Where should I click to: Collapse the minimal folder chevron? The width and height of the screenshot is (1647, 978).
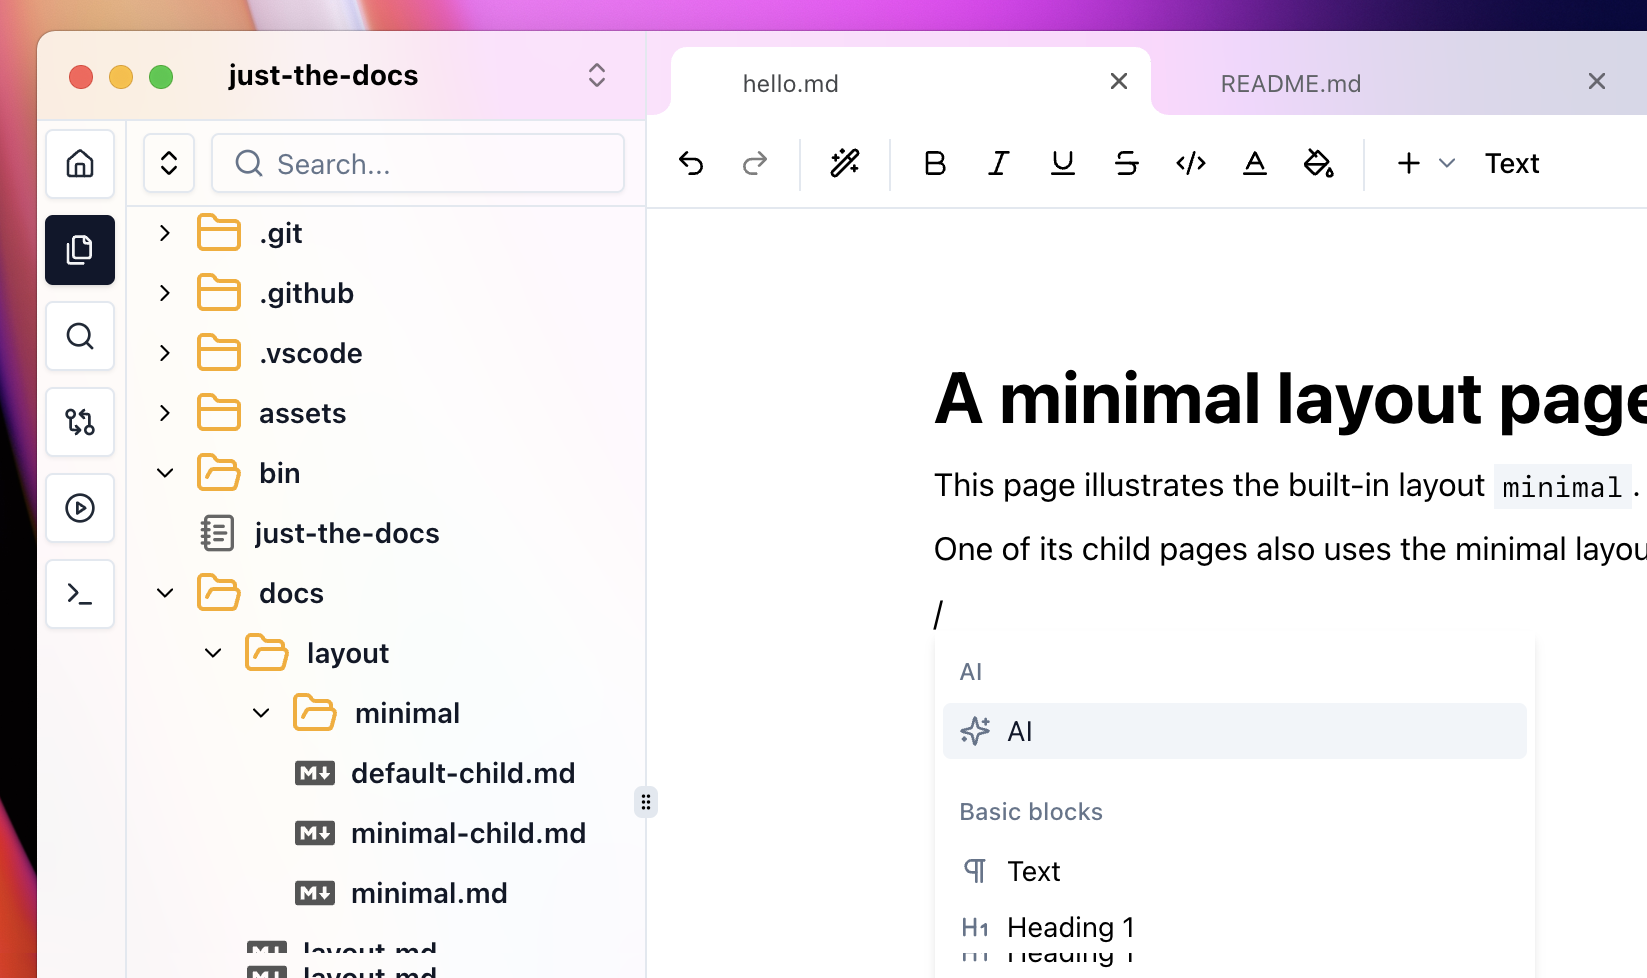[261, 713]
